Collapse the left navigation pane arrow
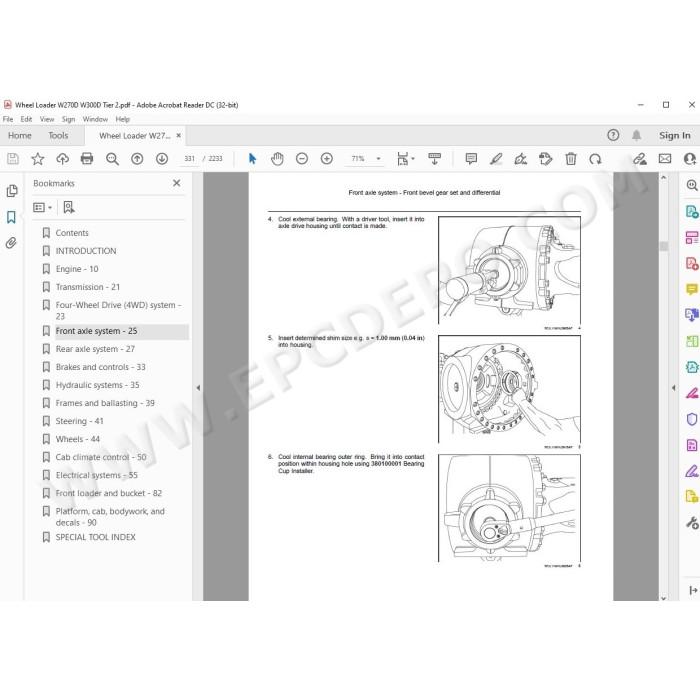Viewport: 700px width, 700px height. (x=198, y=388)
